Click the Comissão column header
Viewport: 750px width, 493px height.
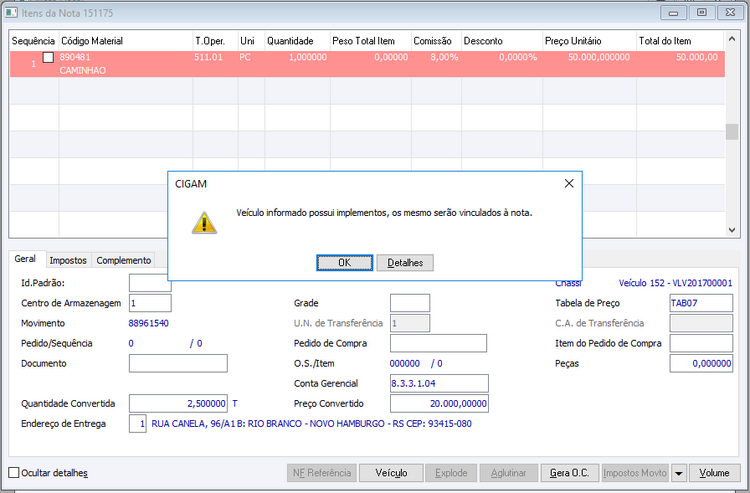point(436,41)
